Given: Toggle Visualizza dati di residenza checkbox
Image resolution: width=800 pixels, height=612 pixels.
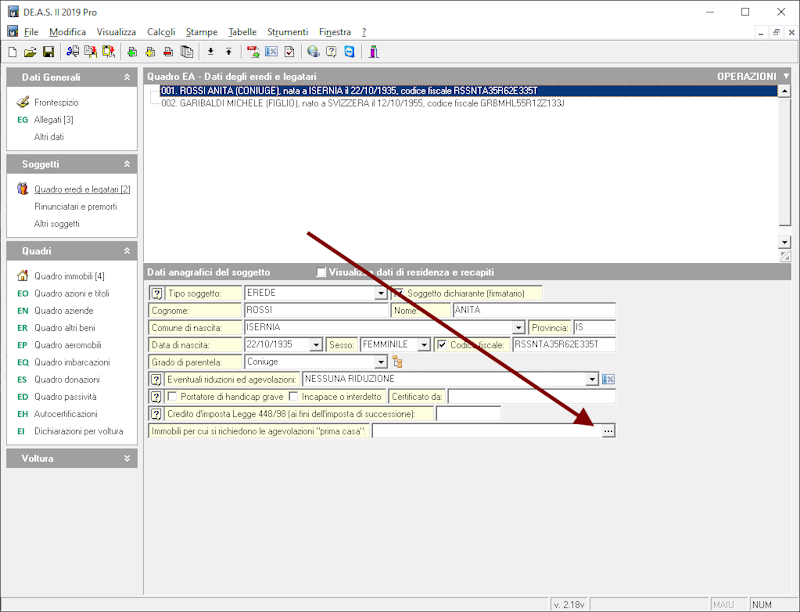Looking at the screenshot, I should click(321, 272).
